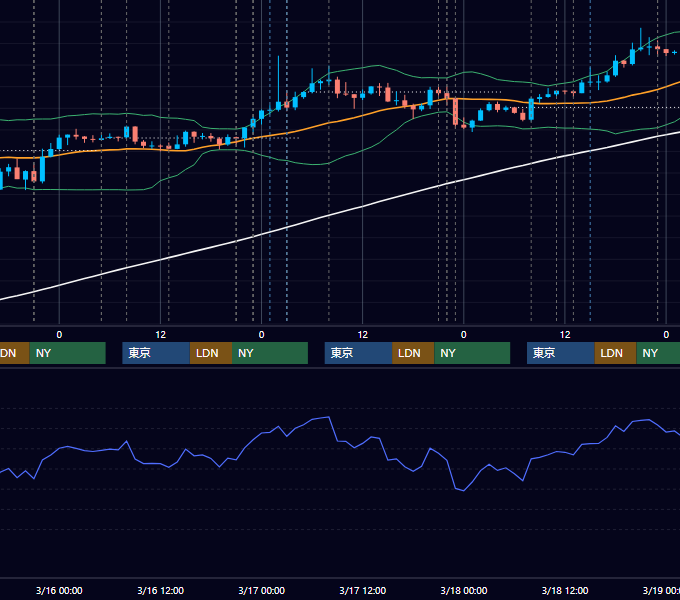Select the LDN block right after 3/16 東京 session
Screen dimensions: 680x600
click(211, 353)
